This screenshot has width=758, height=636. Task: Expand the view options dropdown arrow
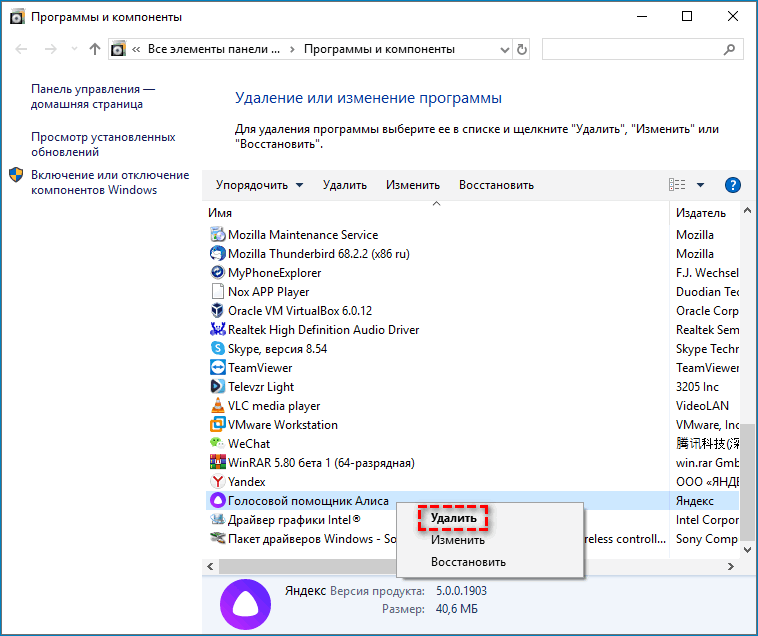[x=700, y=185]
